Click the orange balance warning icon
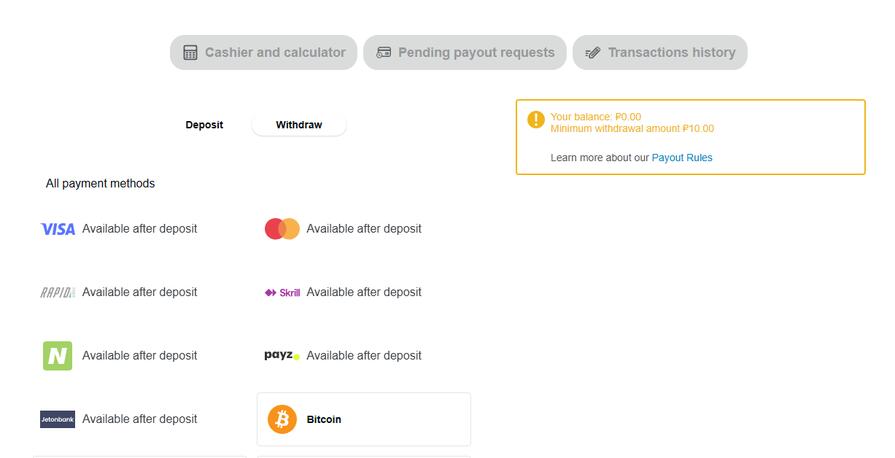Screen dimensions: 895x458 coord(536,120)
